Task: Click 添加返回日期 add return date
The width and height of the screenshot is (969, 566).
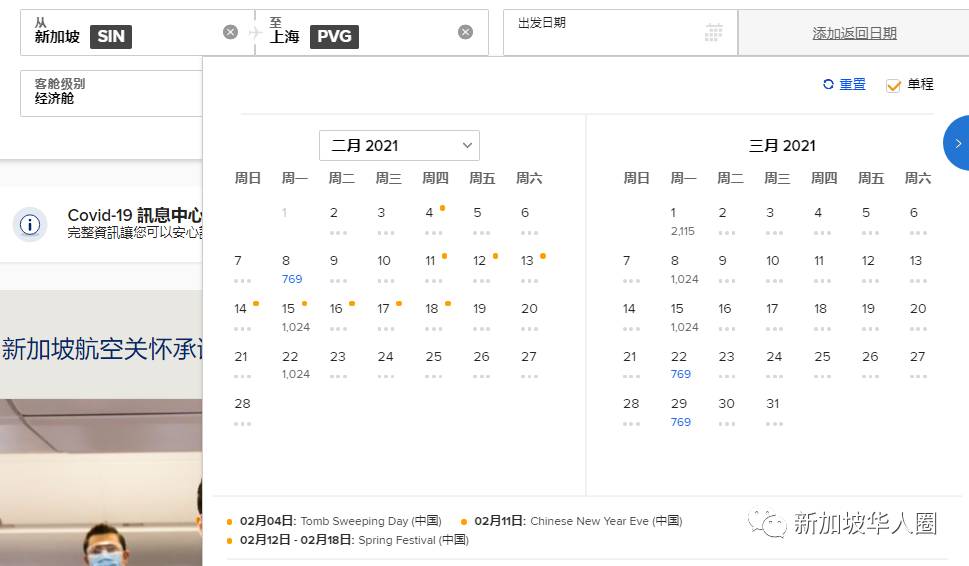Action: click(x=854, y=33)
